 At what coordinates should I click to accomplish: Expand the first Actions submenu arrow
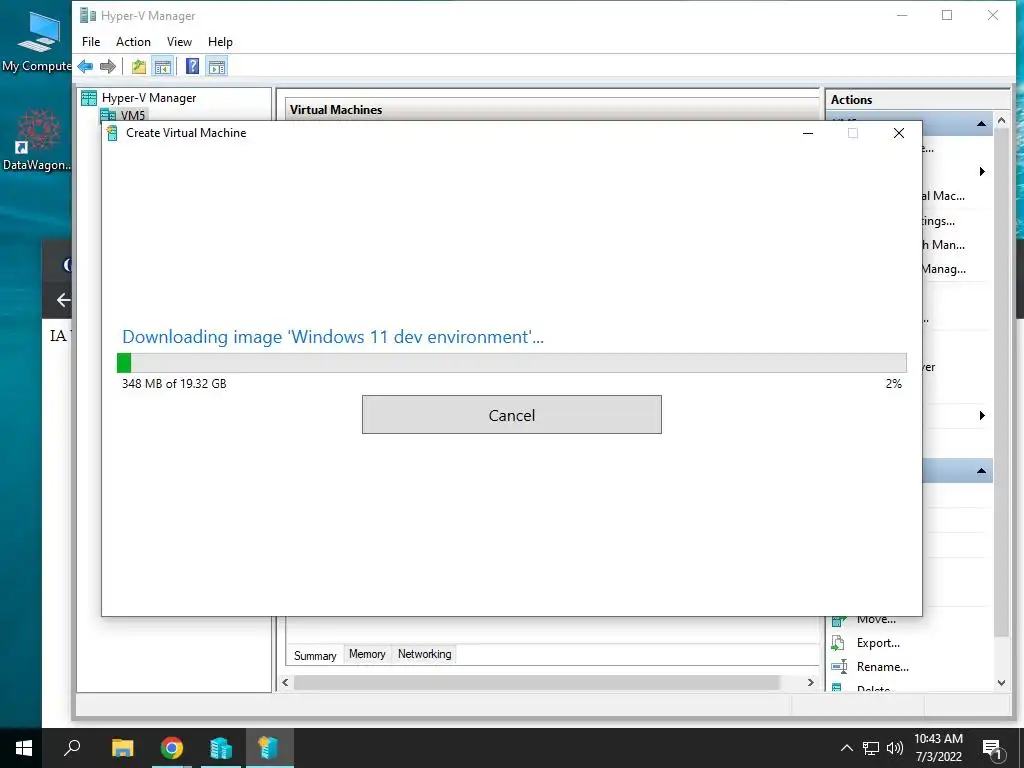click(x=982, y=172)
